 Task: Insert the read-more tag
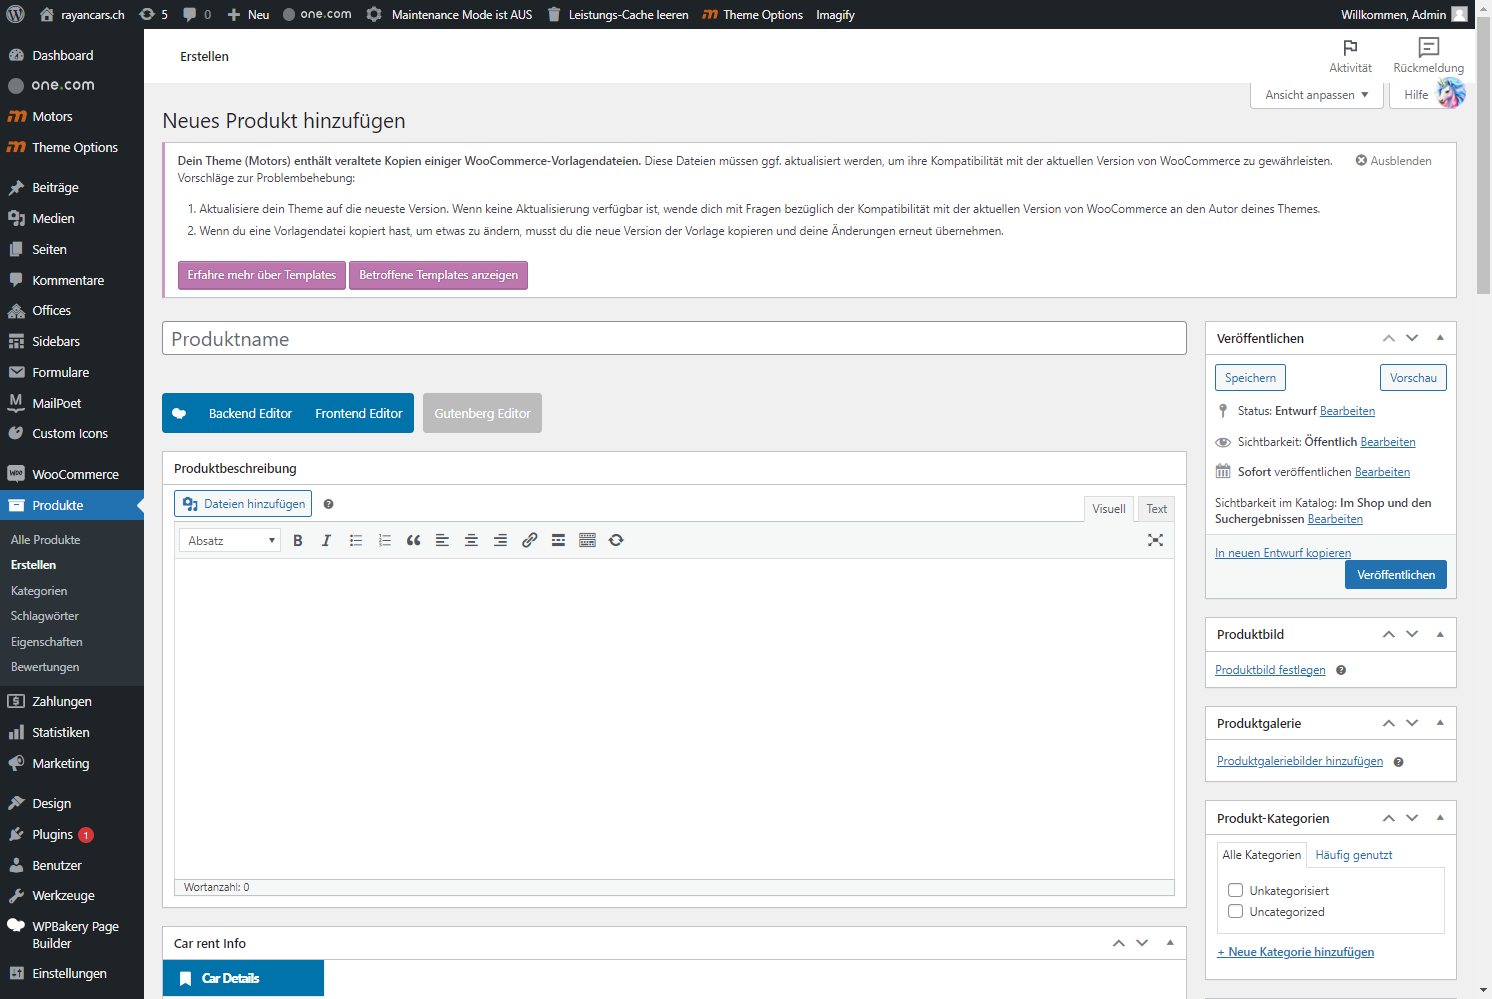(558, 540)
